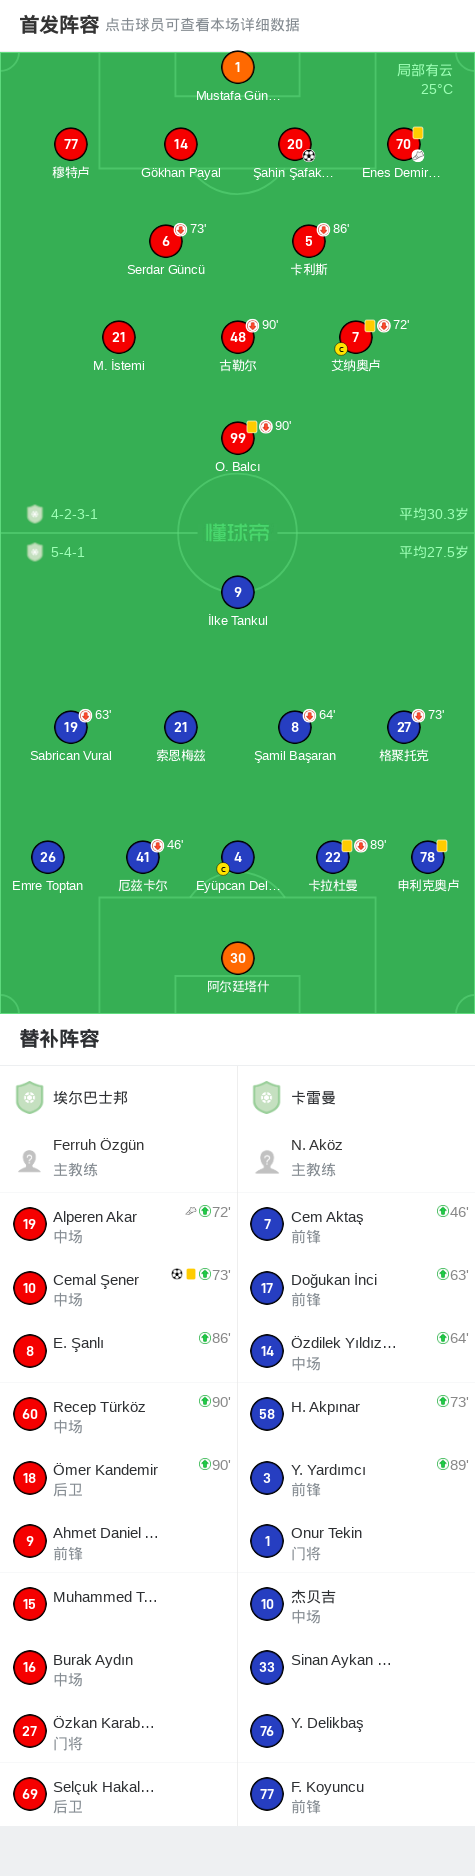Image resolution: width=475 pixels, height=1876 pixels.
Task: Select substitute Alperen Akar row
Action: point(119,1225)
